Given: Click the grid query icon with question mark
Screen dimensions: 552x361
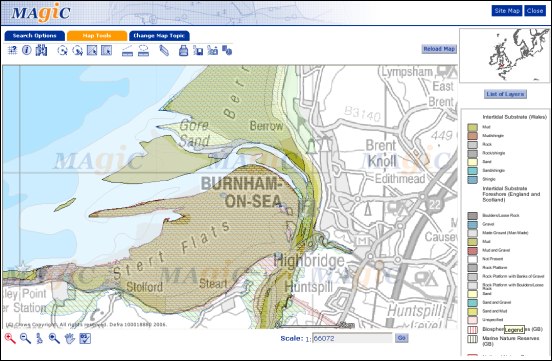Looking at the screenshot, I should [12, 50].
